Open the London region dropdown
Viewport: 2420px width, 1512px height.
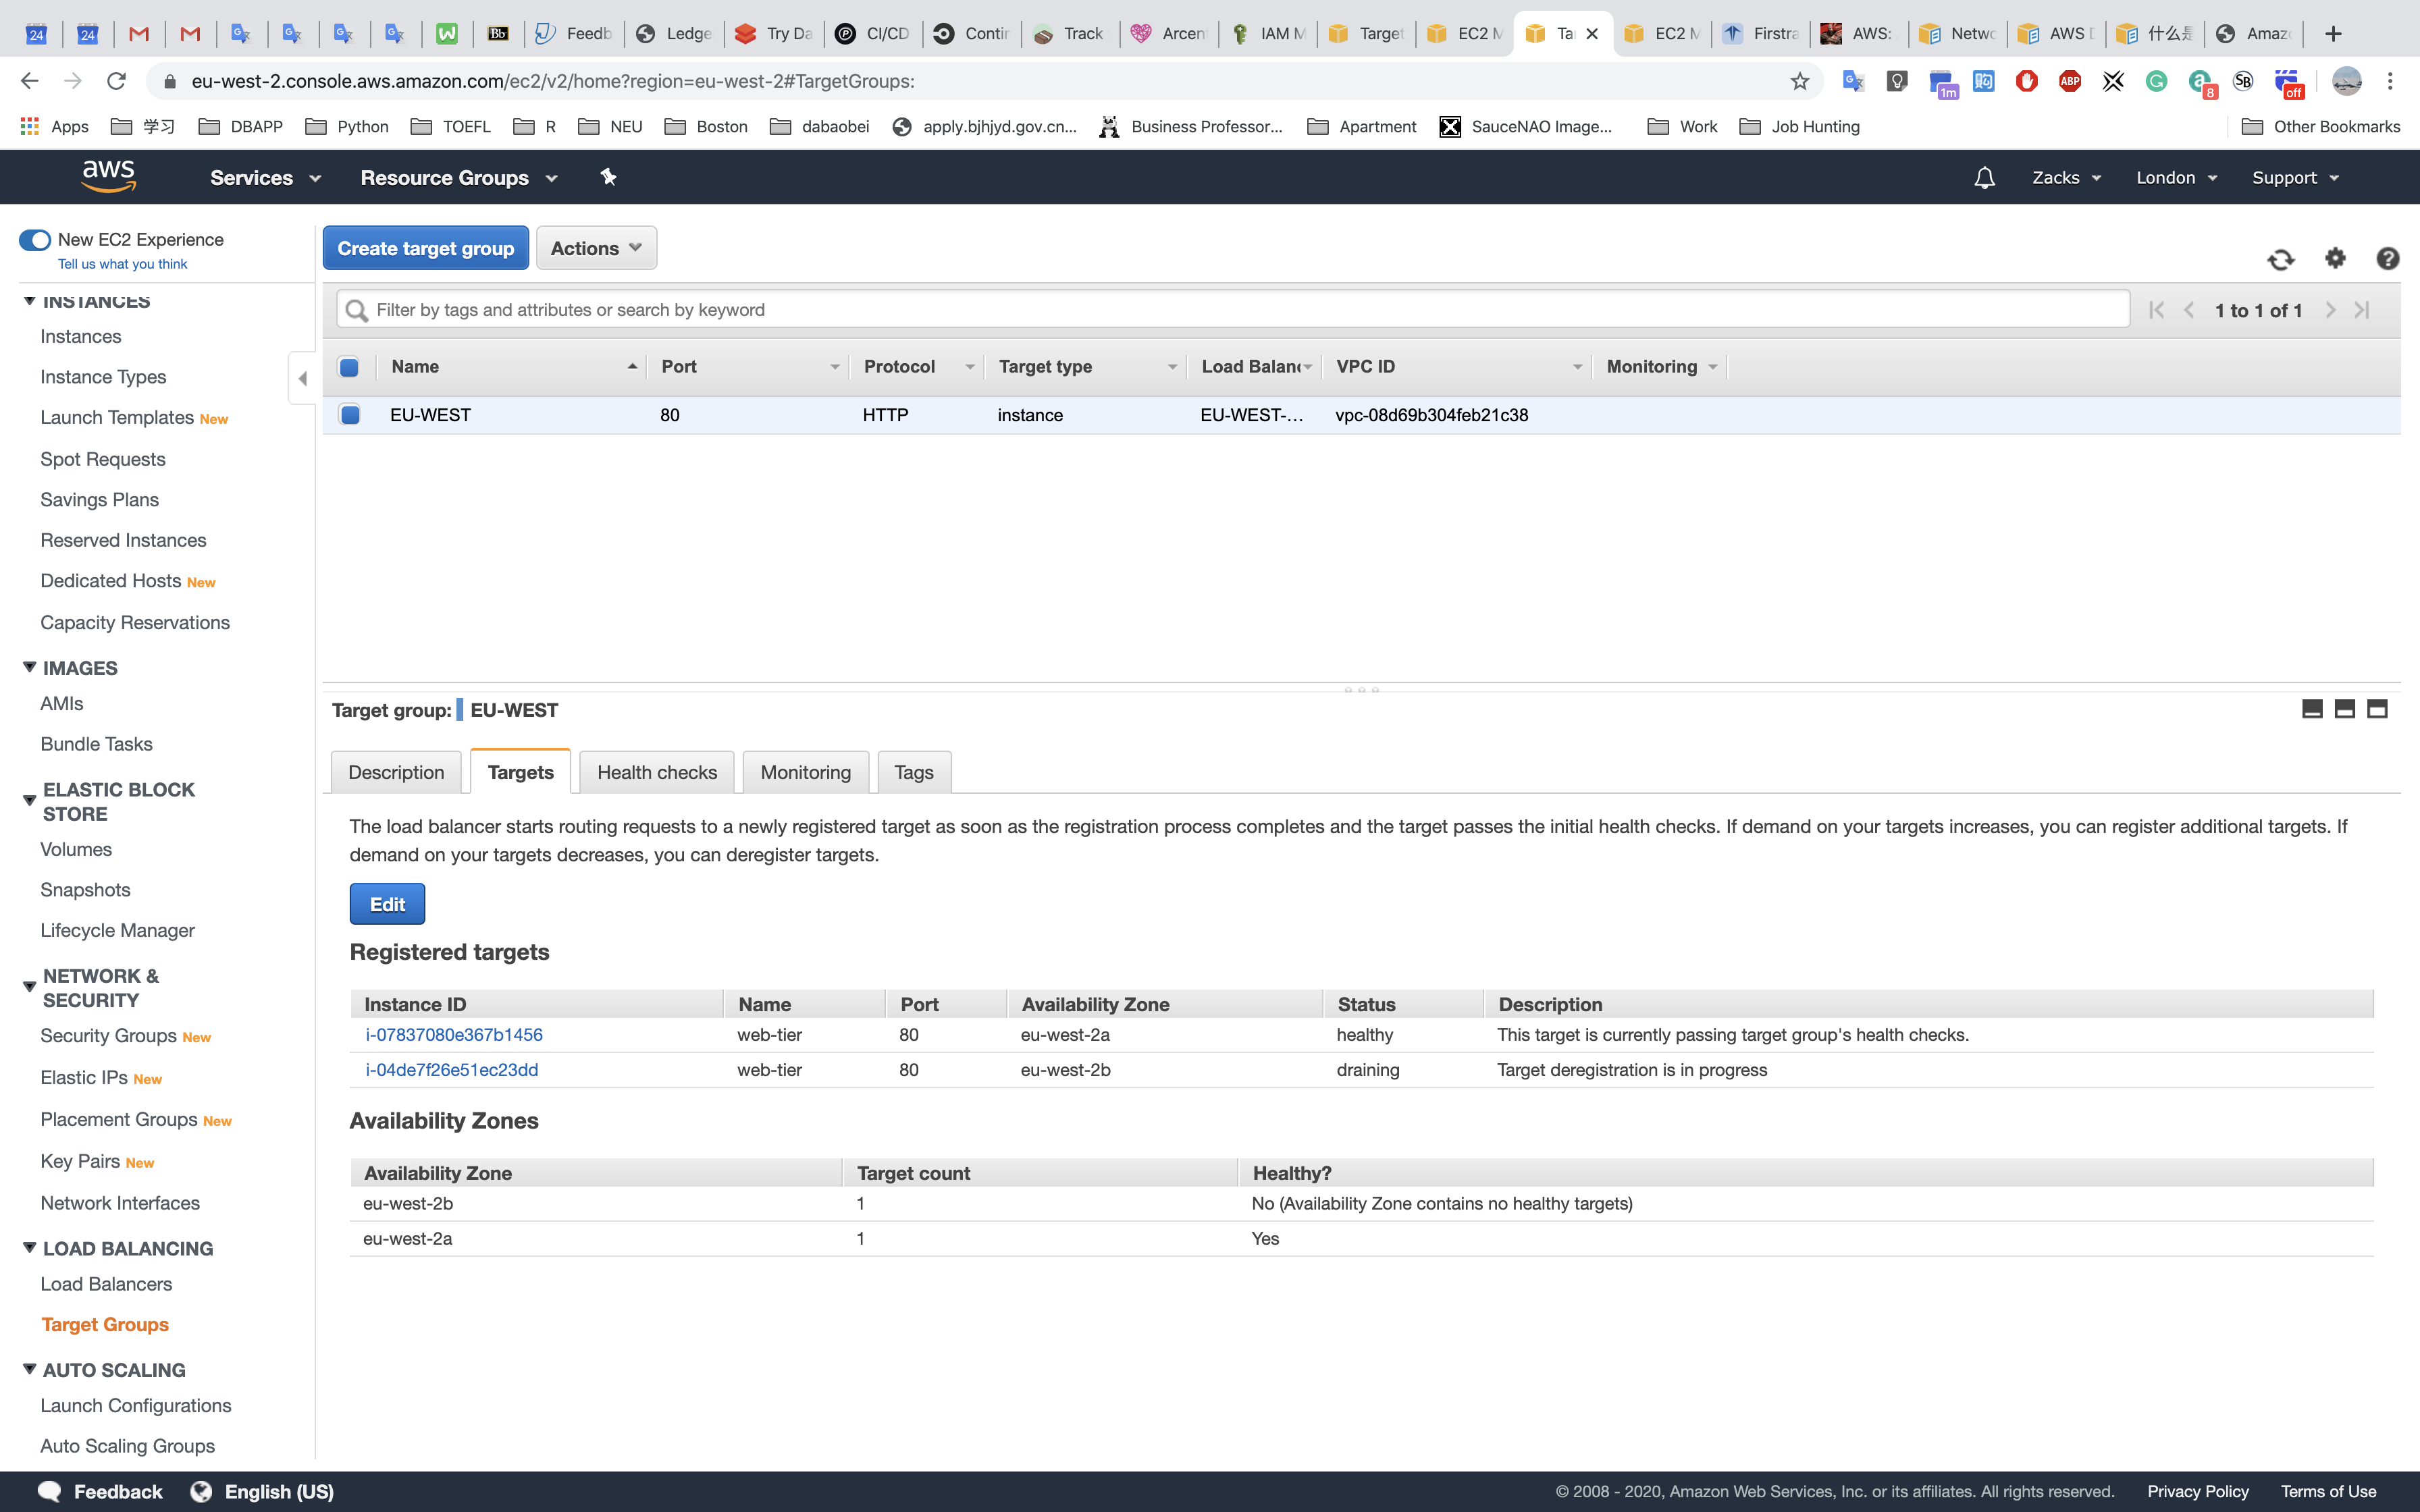pyautogui.click(x=2176, y=178)
